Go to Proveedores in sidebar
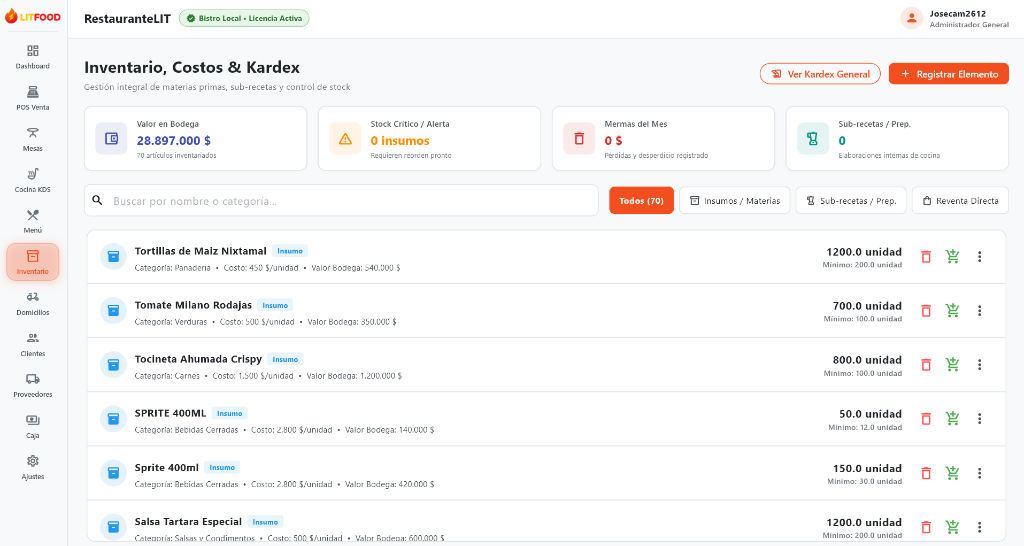 click(33, 386)
